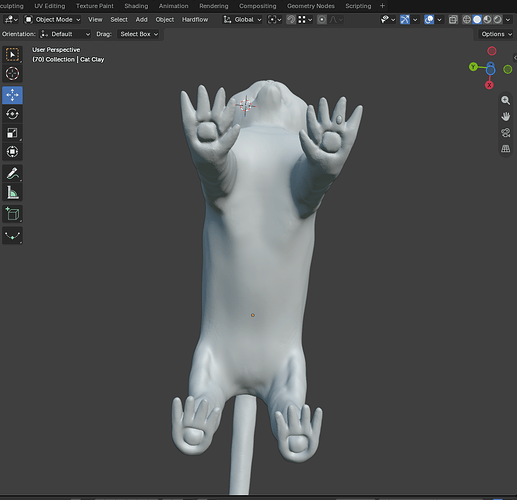517x500 pixels.
Task: Expand the shading options arrow
Action: 508,20
